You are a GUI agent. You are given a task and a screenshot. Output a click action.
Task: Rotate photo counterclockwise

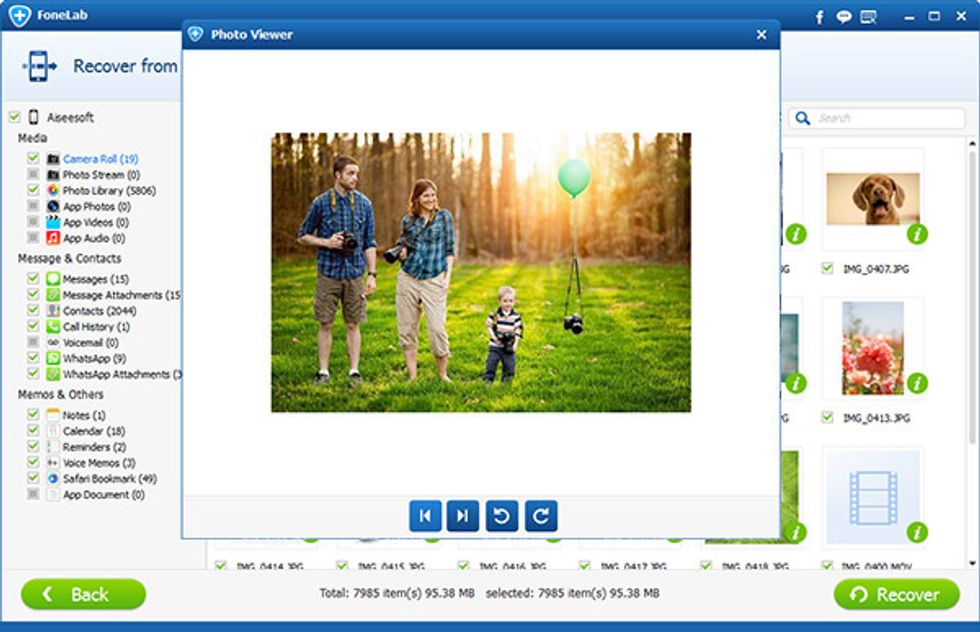coord(502,516)
